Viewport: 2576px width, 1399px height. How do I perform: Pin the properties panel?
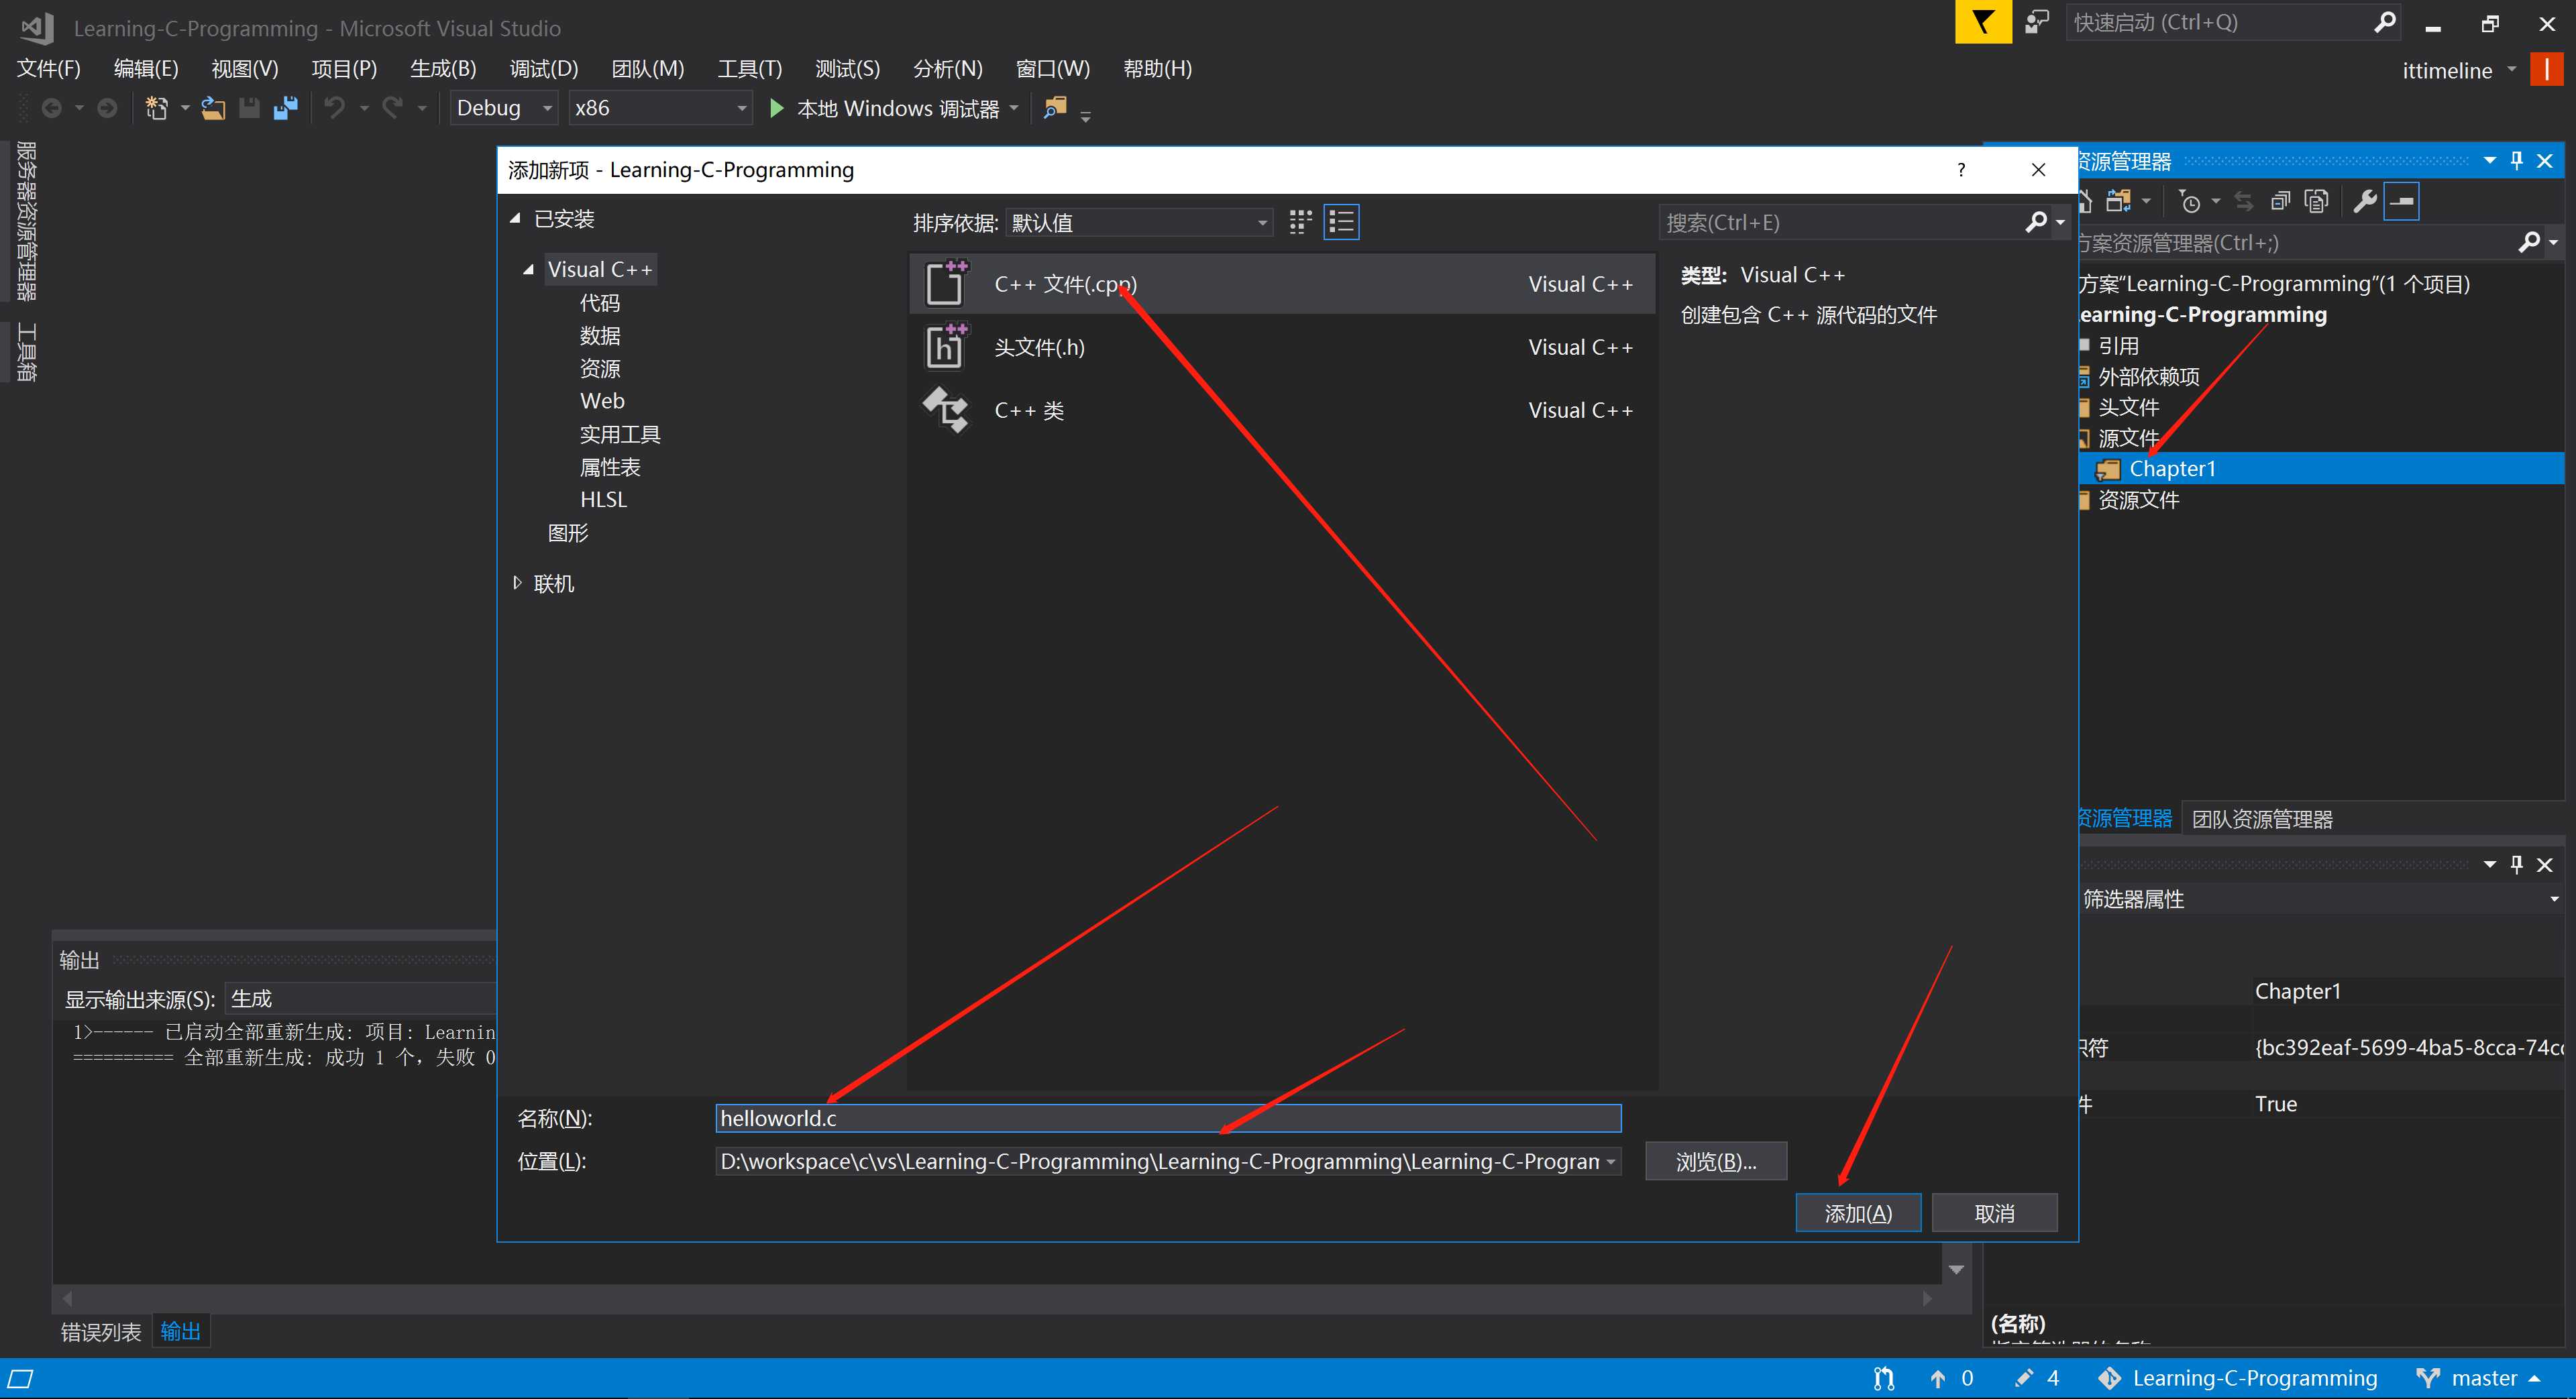pyautogui.click(x=2517, y=864)
